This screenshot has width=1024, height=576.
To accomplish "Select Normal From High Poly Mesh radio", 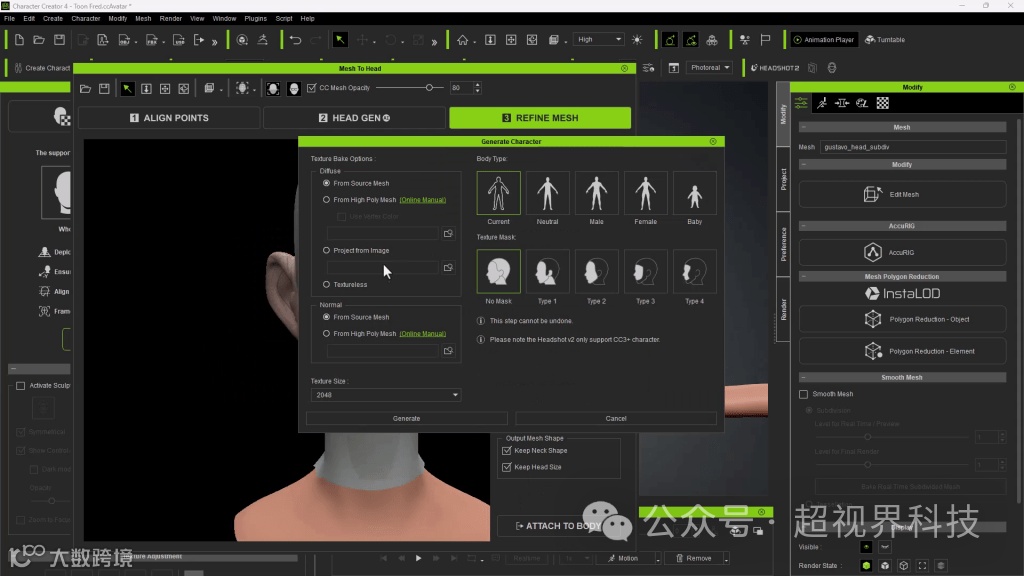I will [x=327, y=334].
